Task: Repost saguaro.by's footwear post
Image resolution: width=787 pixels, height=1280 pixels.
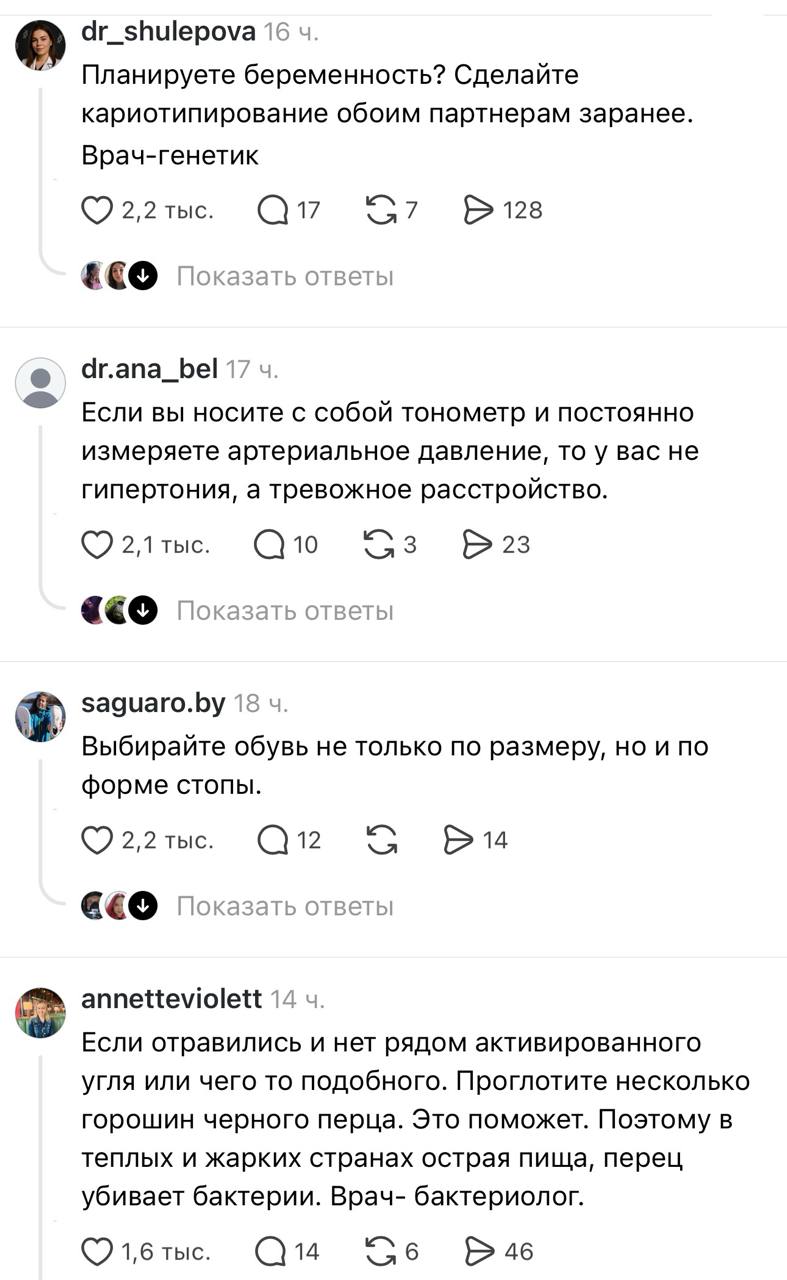Action: point(381,840)
